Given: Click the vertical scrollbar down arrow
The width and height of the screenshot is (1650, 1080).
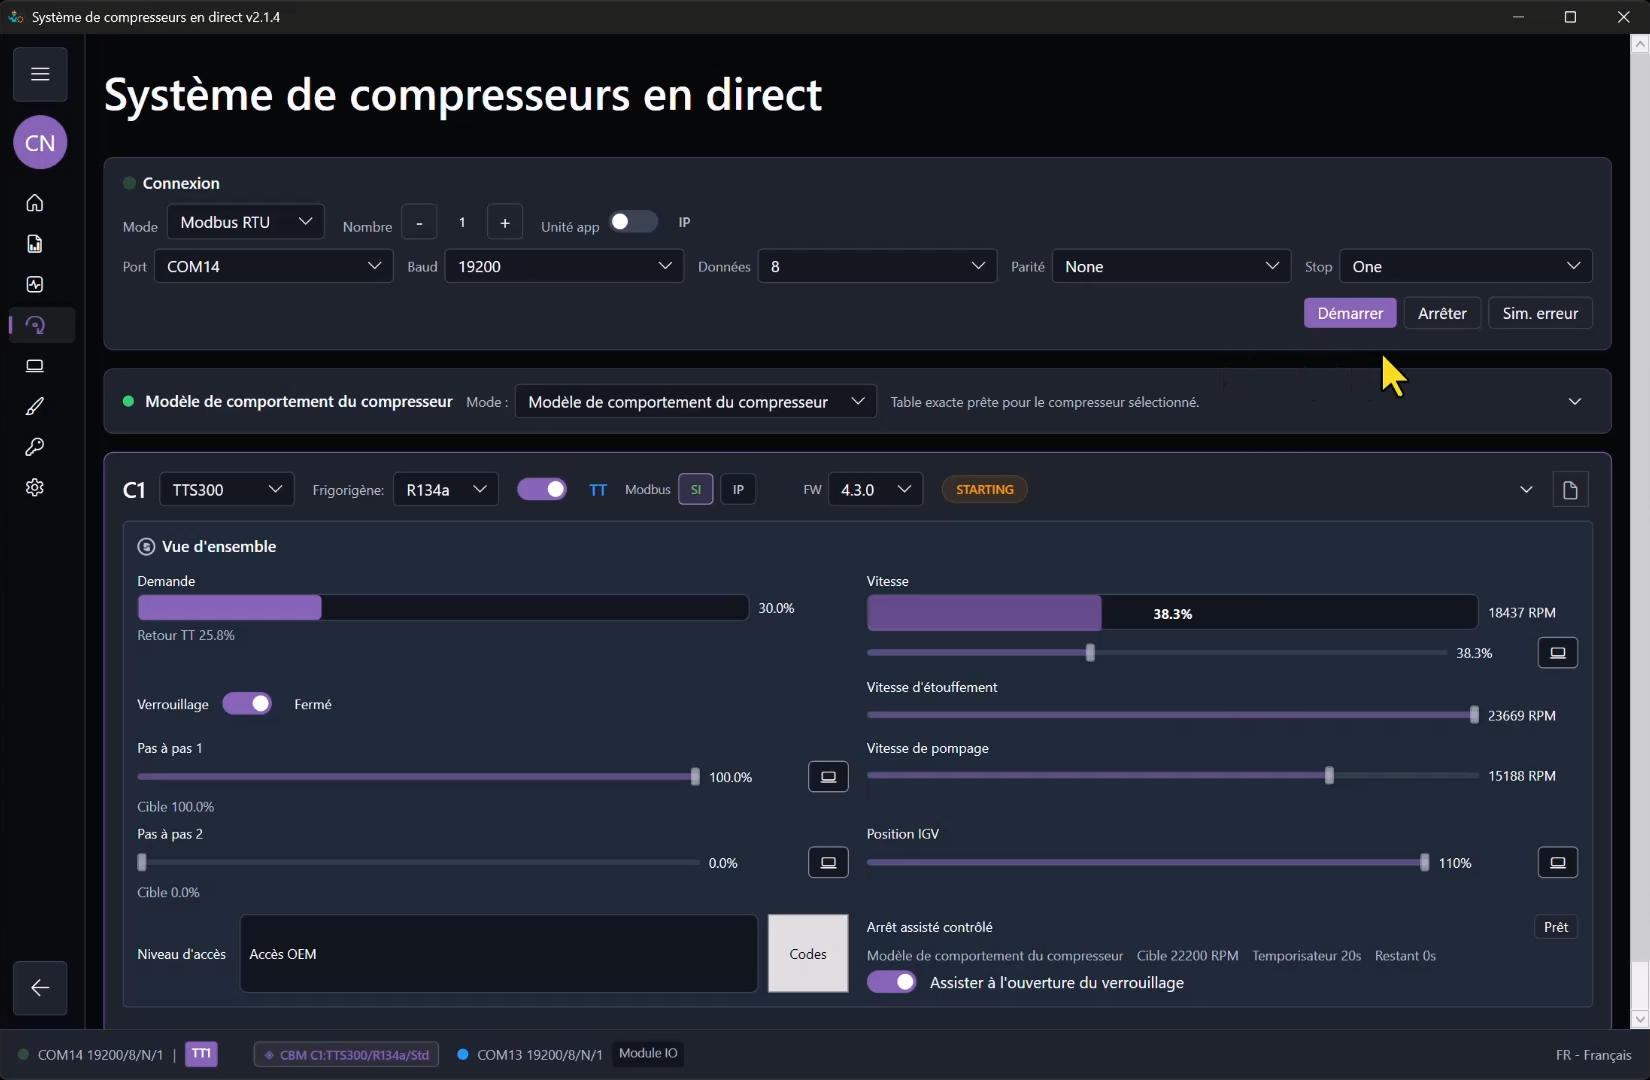Looking at the screenshot, I should pos(1639,1019).
